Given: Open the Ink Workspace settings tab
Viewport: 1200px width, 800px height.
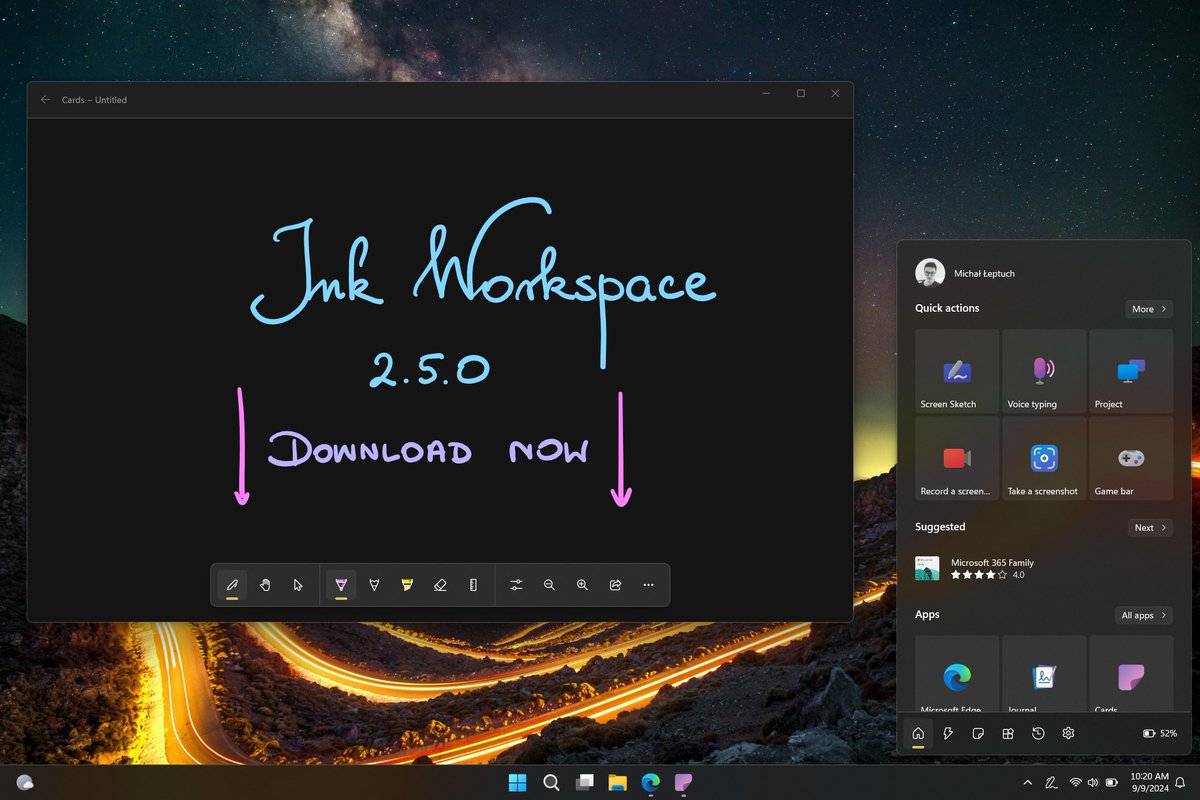Looking at the screenshot, I should [1068, 734].
